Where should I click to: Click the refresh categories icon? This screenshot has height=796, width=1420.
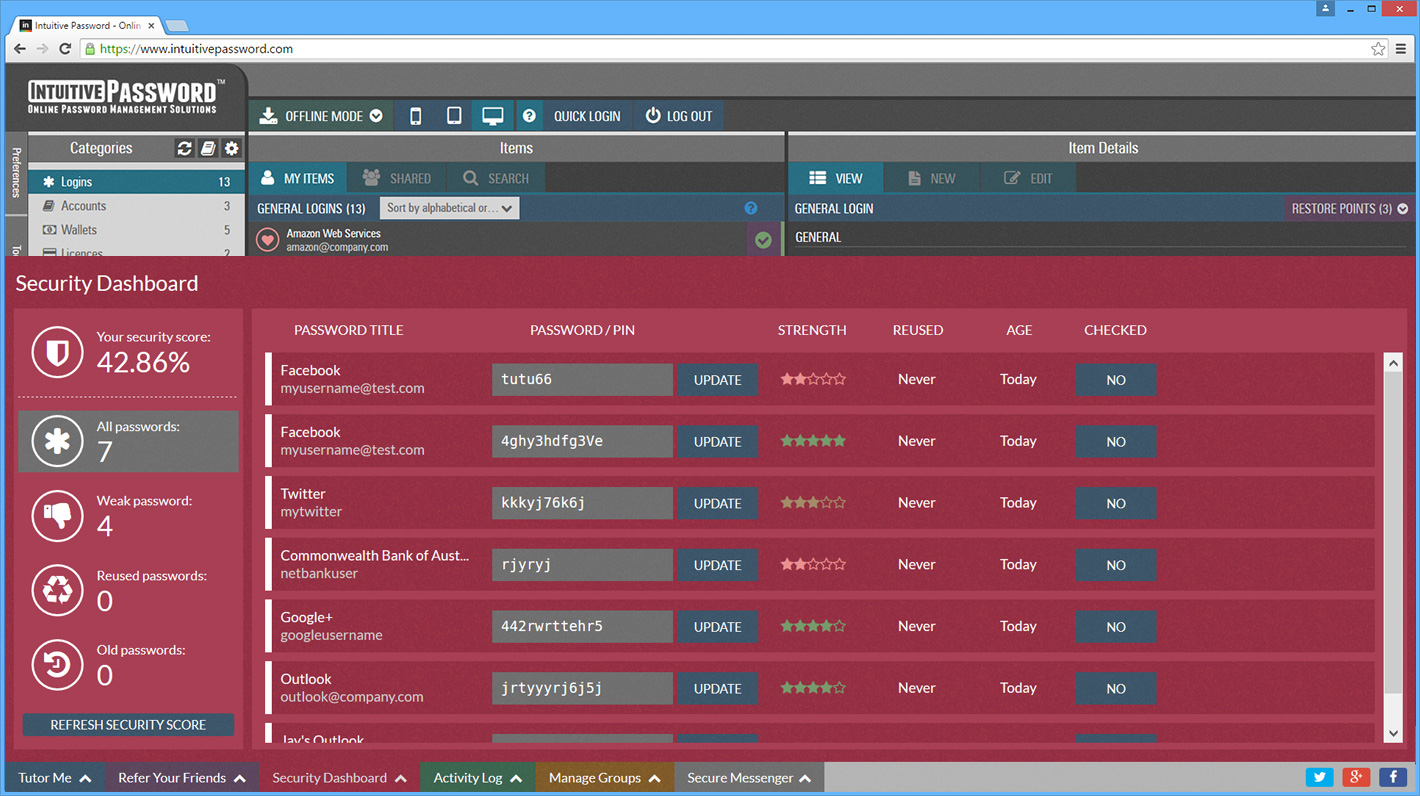click(x=184, y=148)
